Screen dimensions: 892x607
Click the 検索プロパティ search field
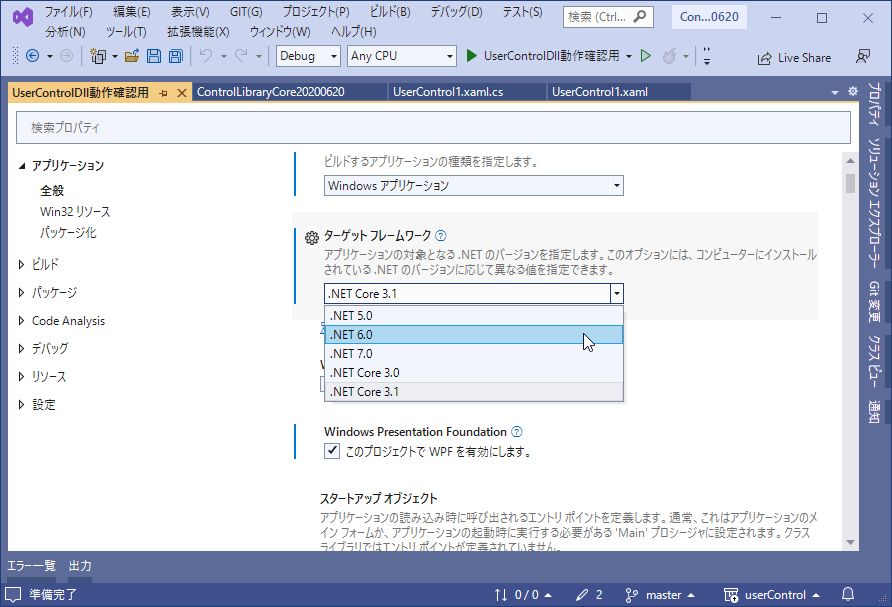433,127
